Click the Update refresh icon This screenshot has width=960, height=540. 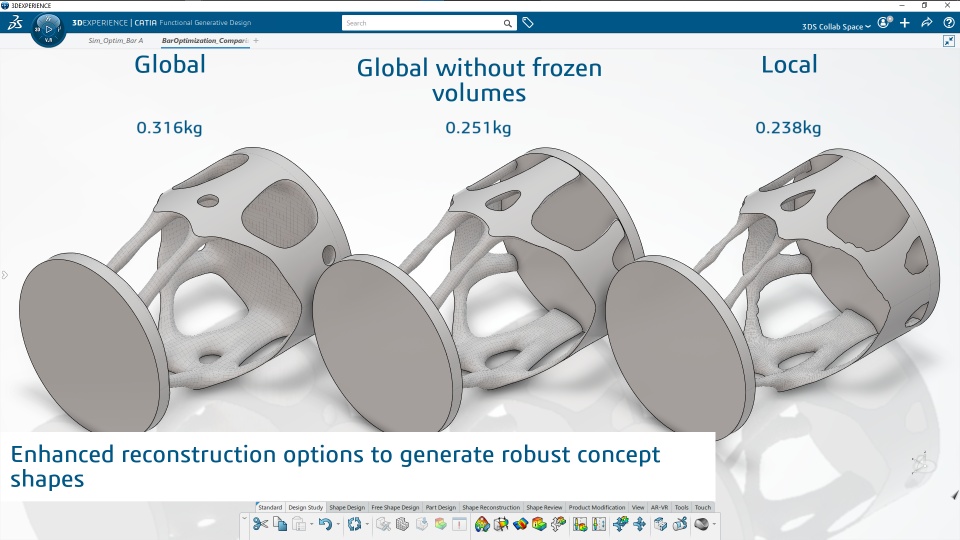tap(354, 524)
